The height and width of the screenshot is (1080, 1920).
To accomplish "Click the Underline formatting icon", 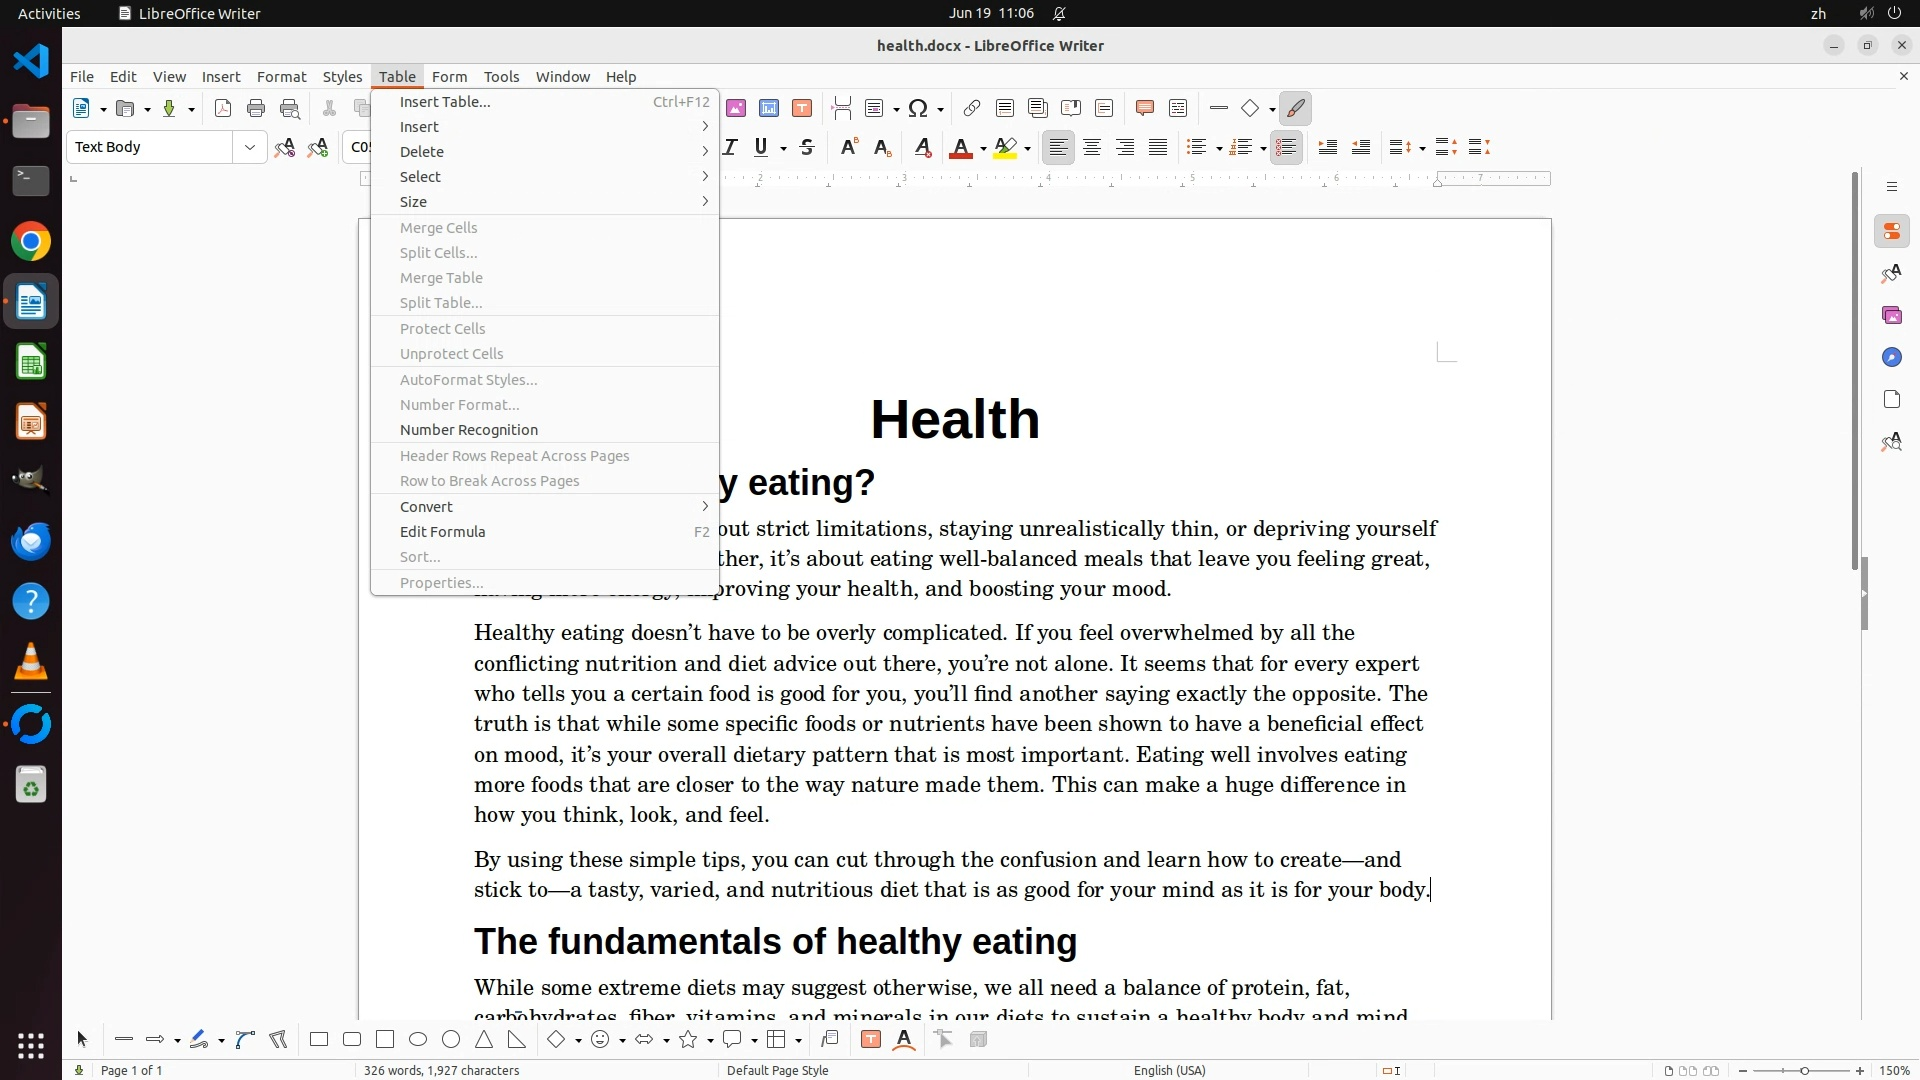I will pyautogui.click(x=762, y=148).
